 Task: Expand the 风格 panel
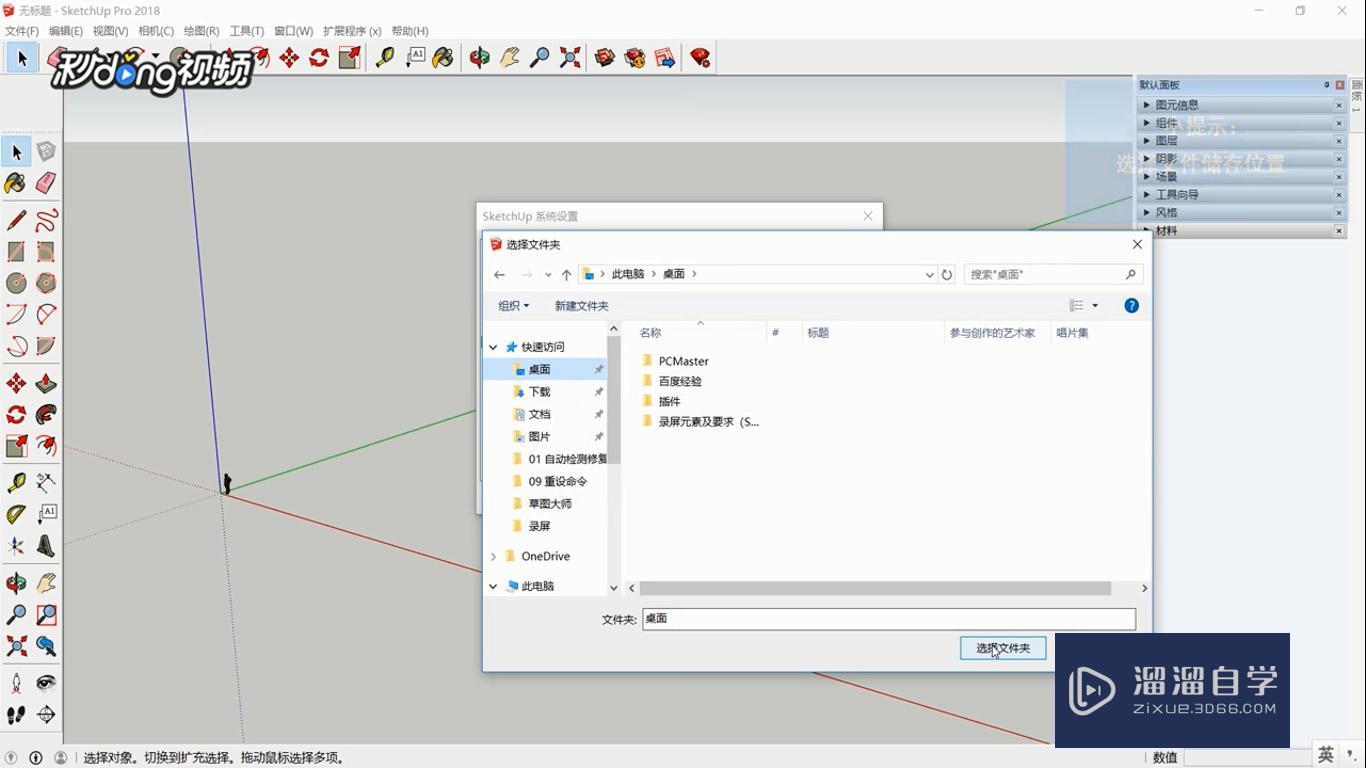coord(1147,212)
